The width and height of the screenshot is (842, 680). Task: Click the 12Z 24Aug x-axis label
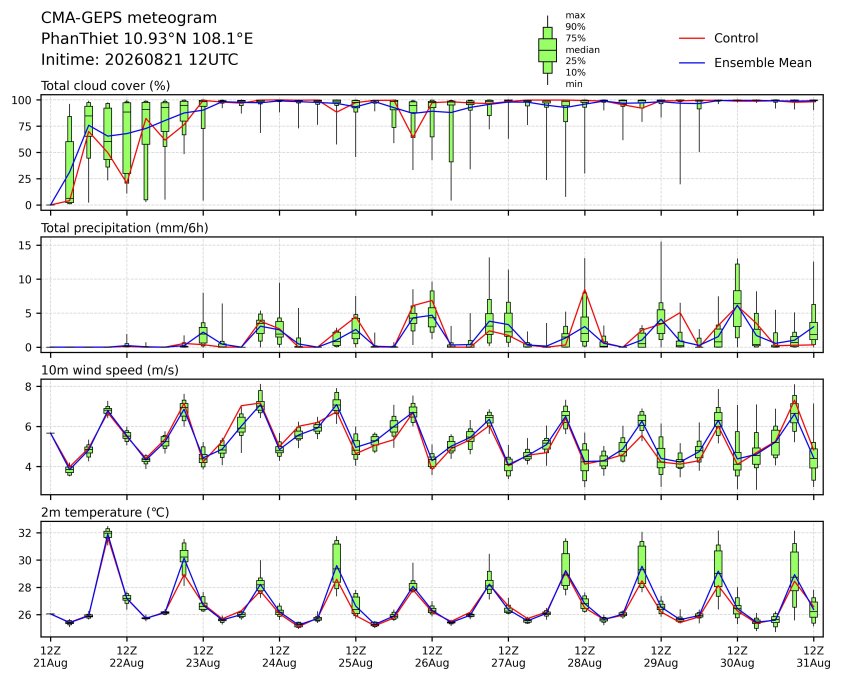[x=279, y=657]
